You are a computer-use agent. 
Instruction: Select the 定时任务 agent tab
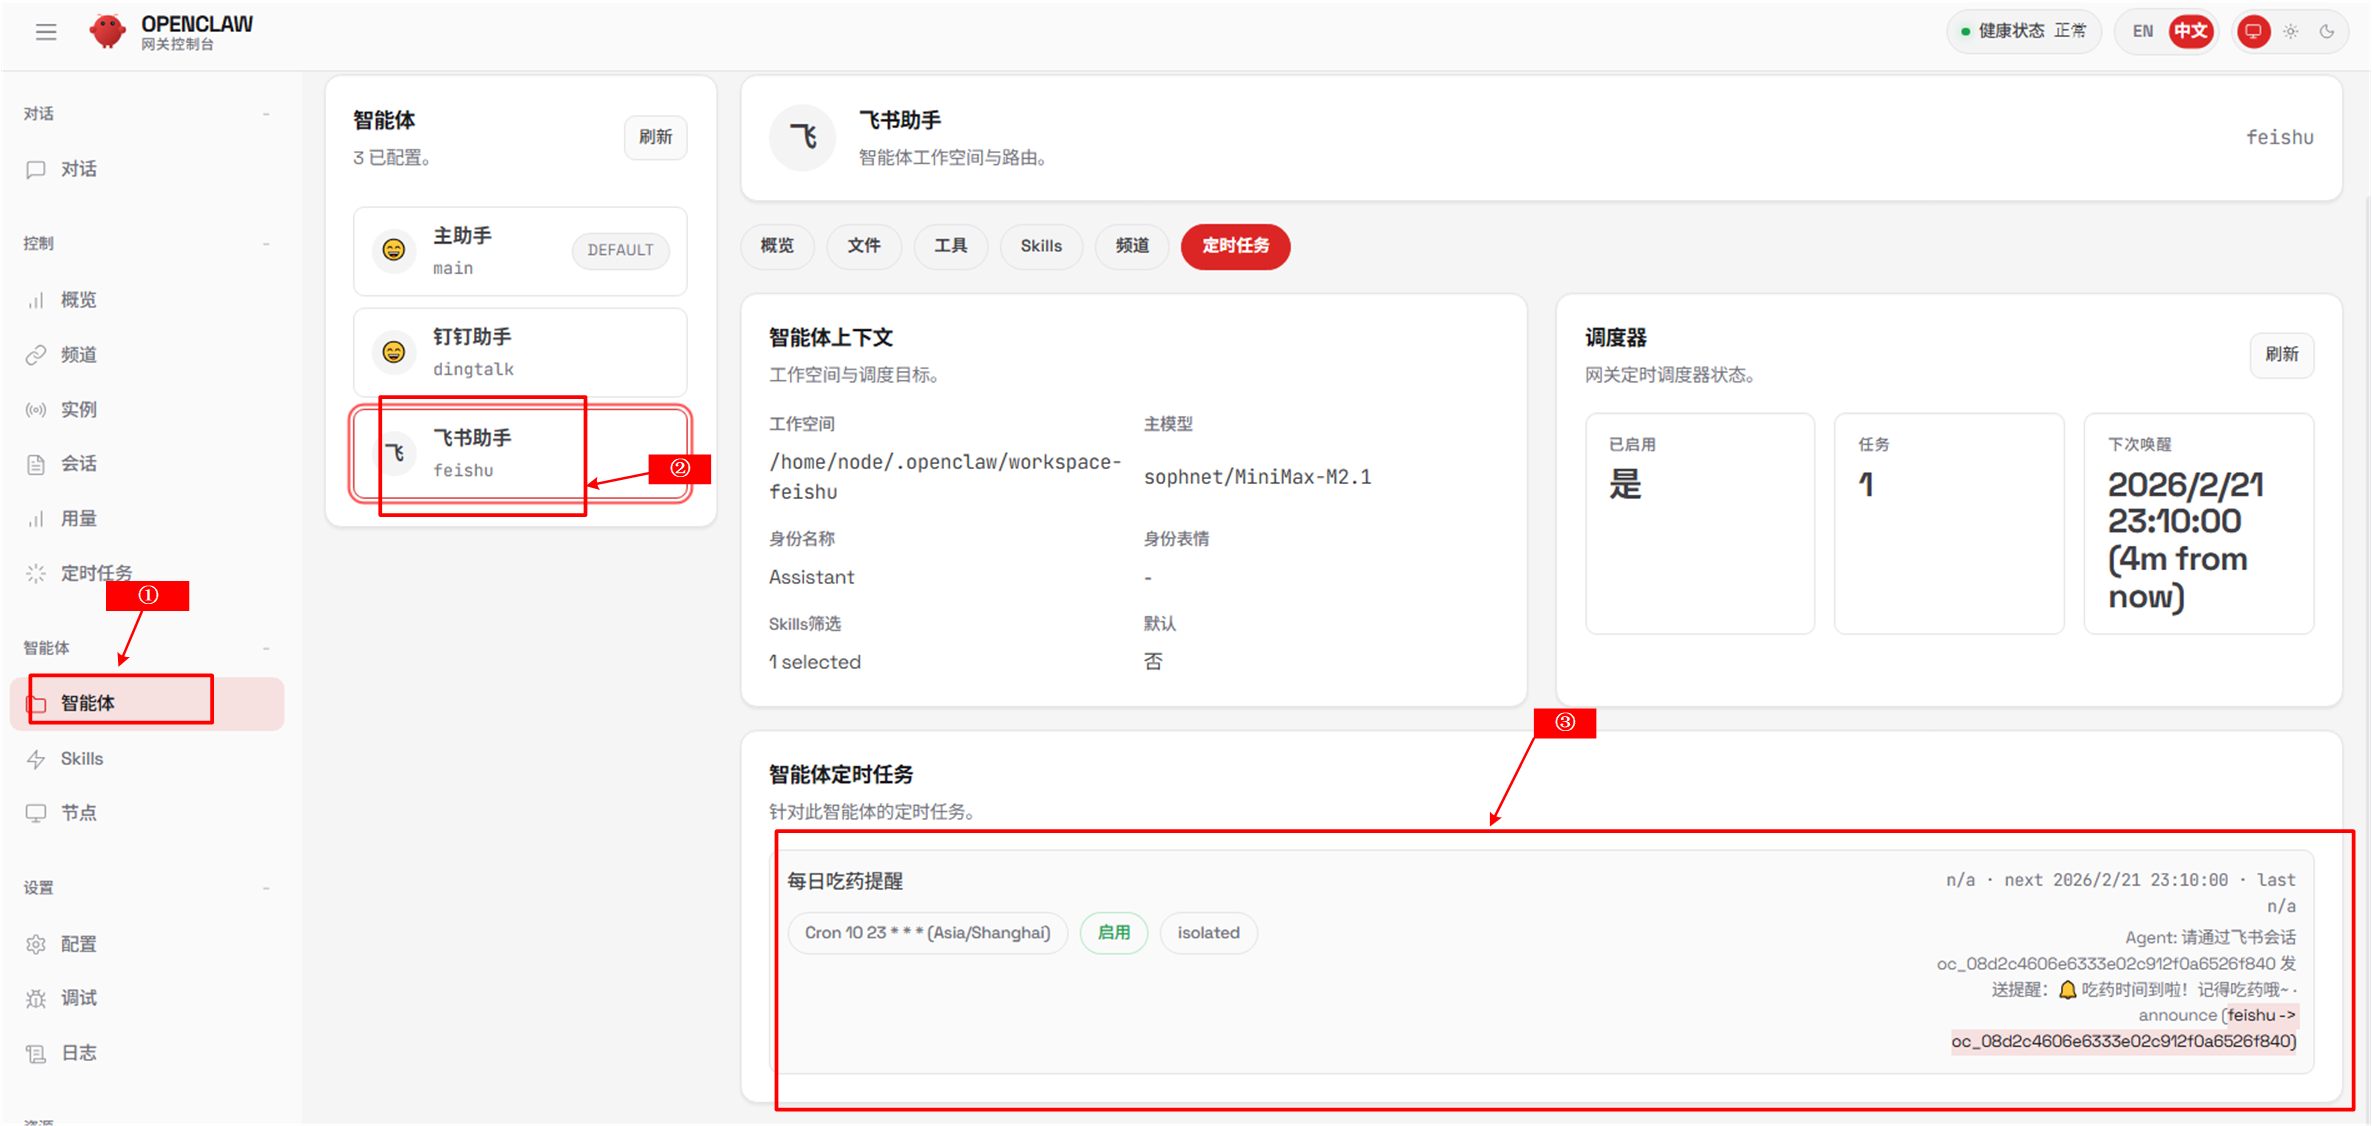pyautogui.click(x=1236, y=246)
